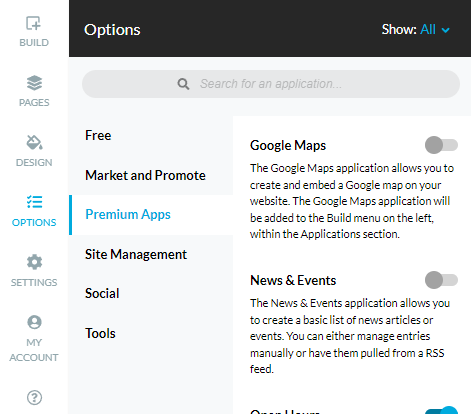Viewport: 471px width, 414px height.
Task: Open the Pages layers icon
Action: click(x=34, y=83)
